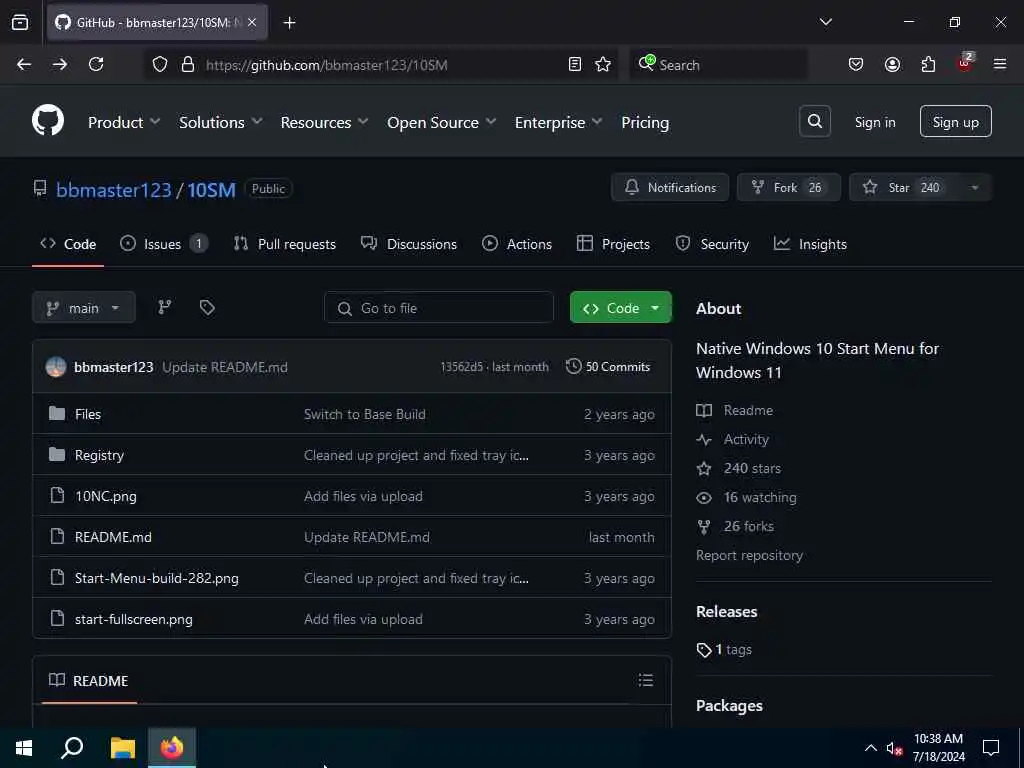Bookmark this page with the star icon
The width and height of the screenshot is (1024, 768).
click(x=603, y=65)
